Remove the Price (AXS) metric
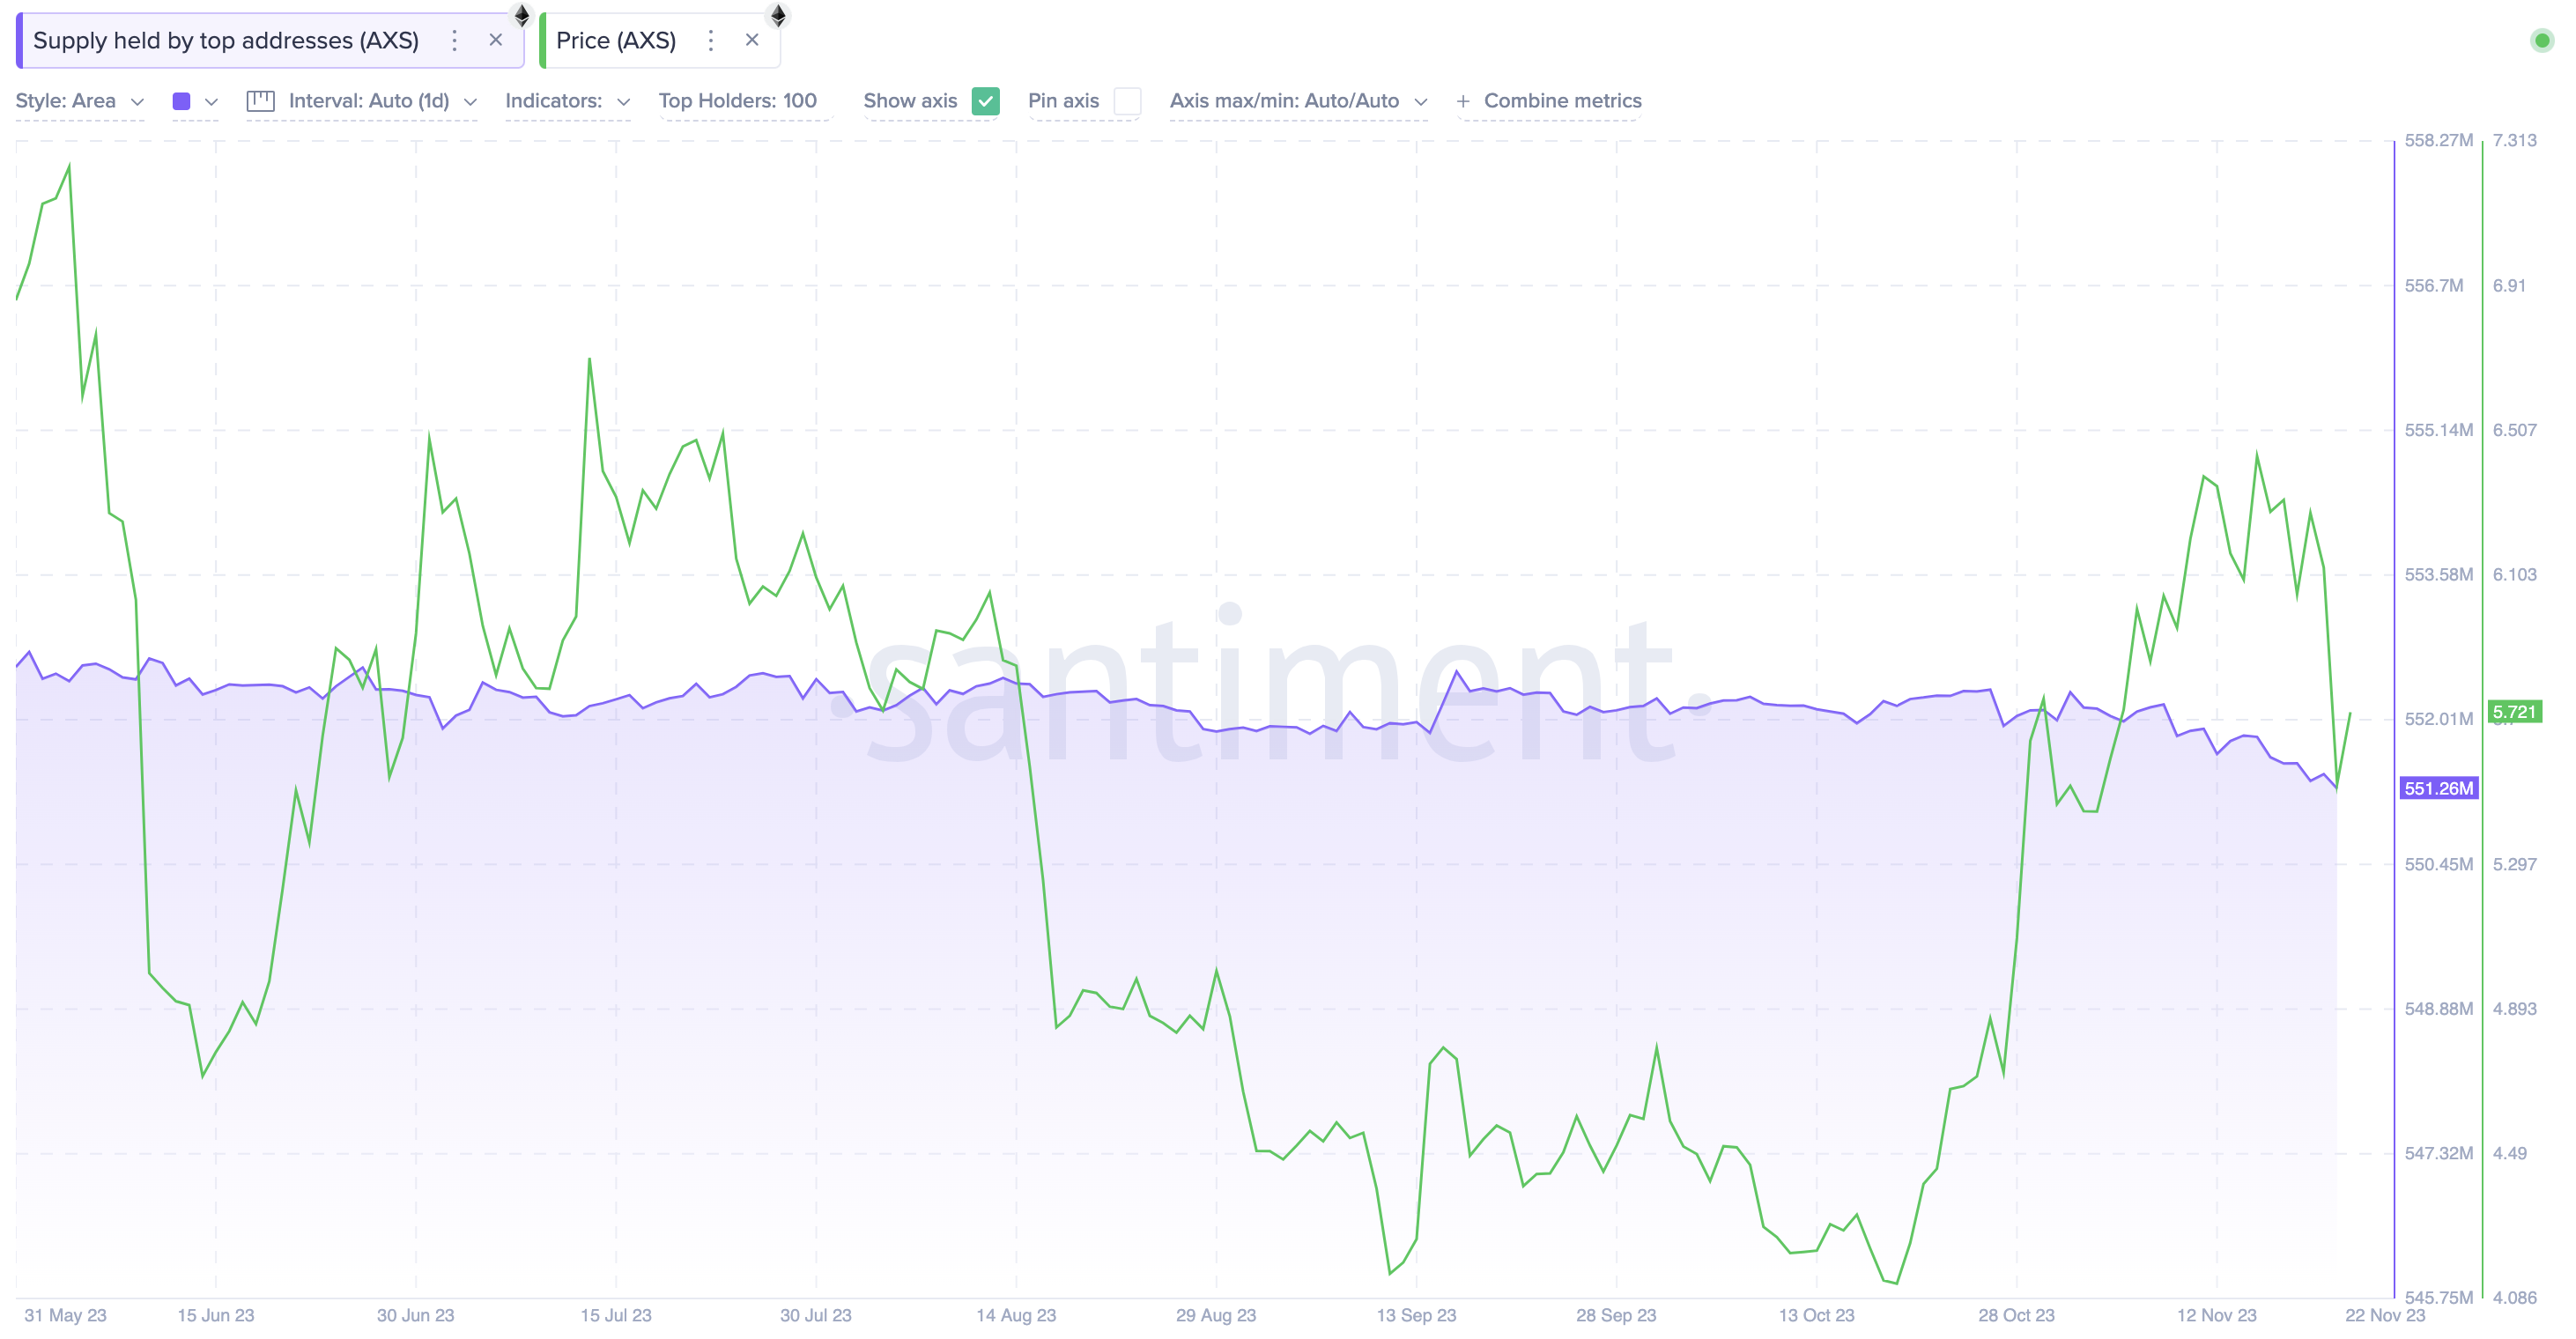2576x1339 pixels. coord(752,40)
